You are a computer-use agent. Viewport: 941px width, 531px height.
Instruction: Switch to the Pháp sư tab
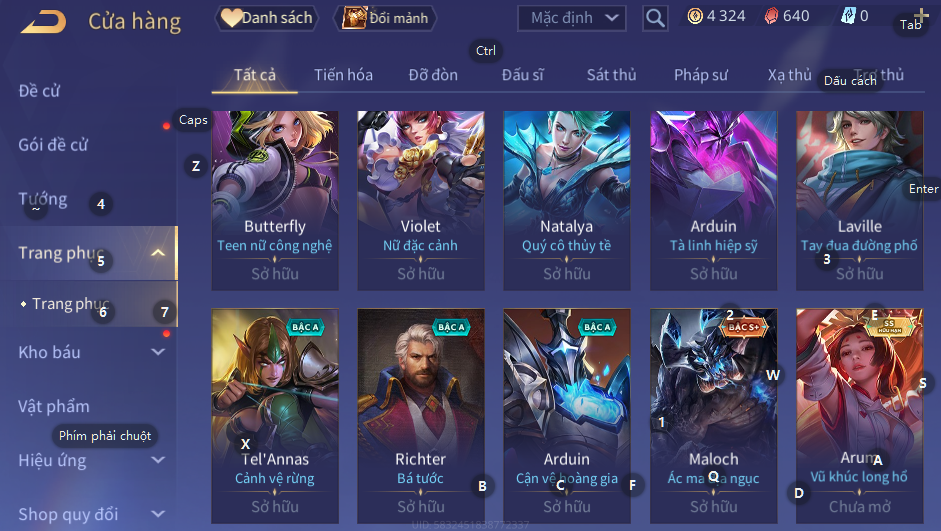click(x=700, y=75)
